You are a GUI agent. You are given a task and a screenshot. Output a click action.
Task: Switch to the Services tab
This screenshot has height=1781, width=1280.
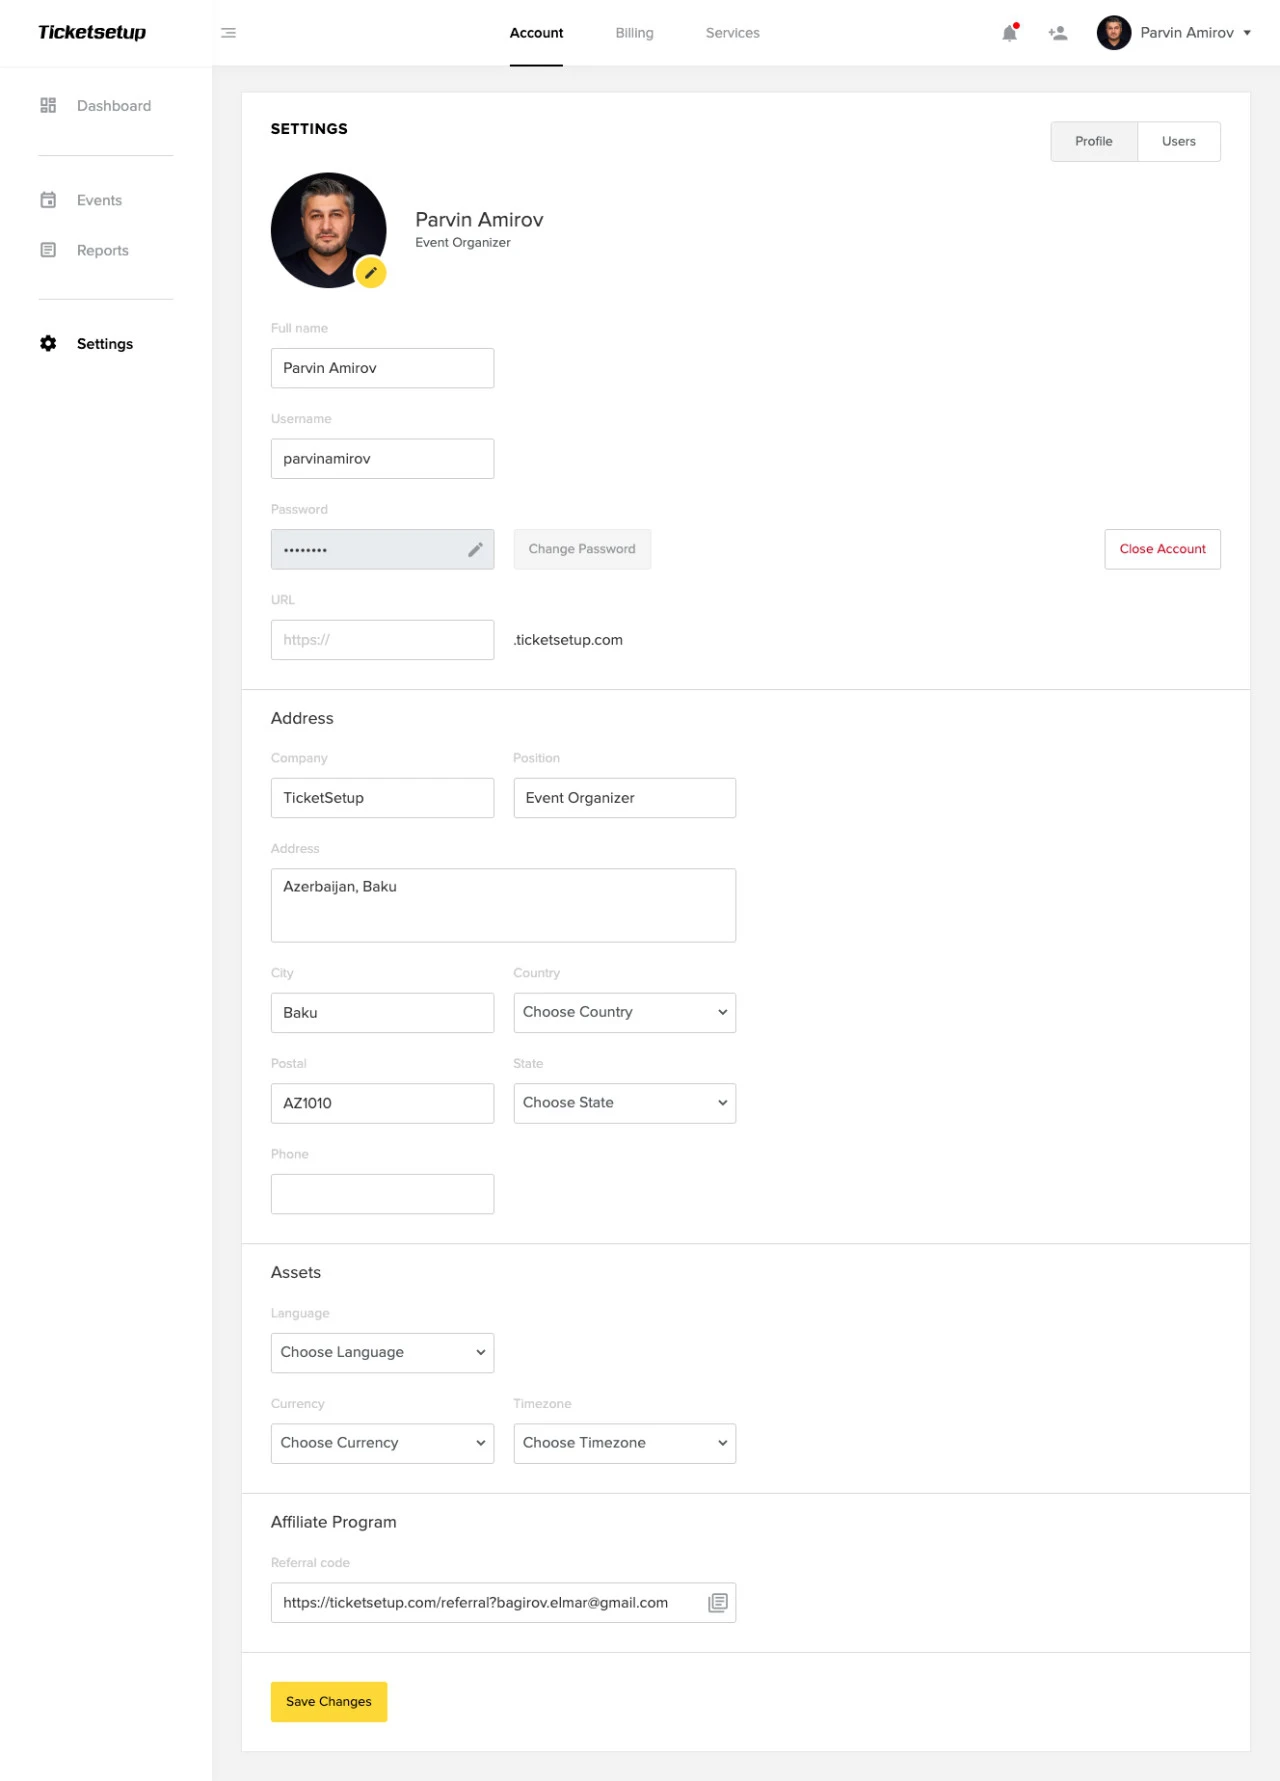pyautogui.click(x=733, y=33)
